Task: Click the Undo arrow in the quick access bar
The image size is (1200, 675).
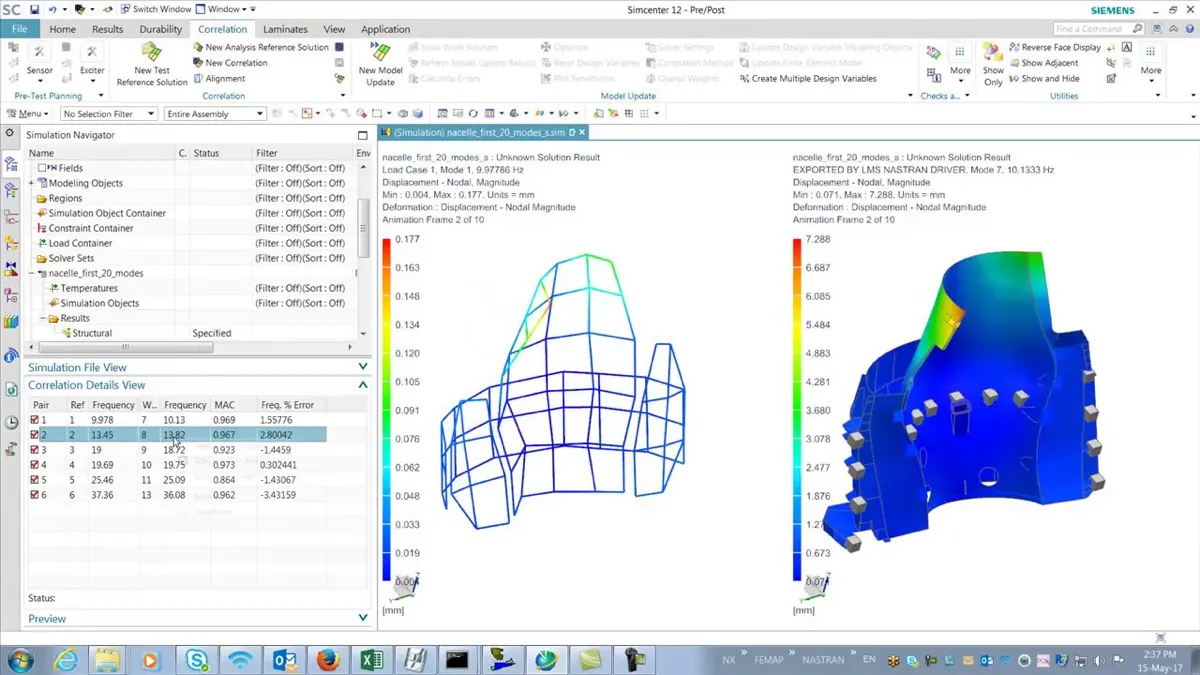Action: (x=51, y=9)
